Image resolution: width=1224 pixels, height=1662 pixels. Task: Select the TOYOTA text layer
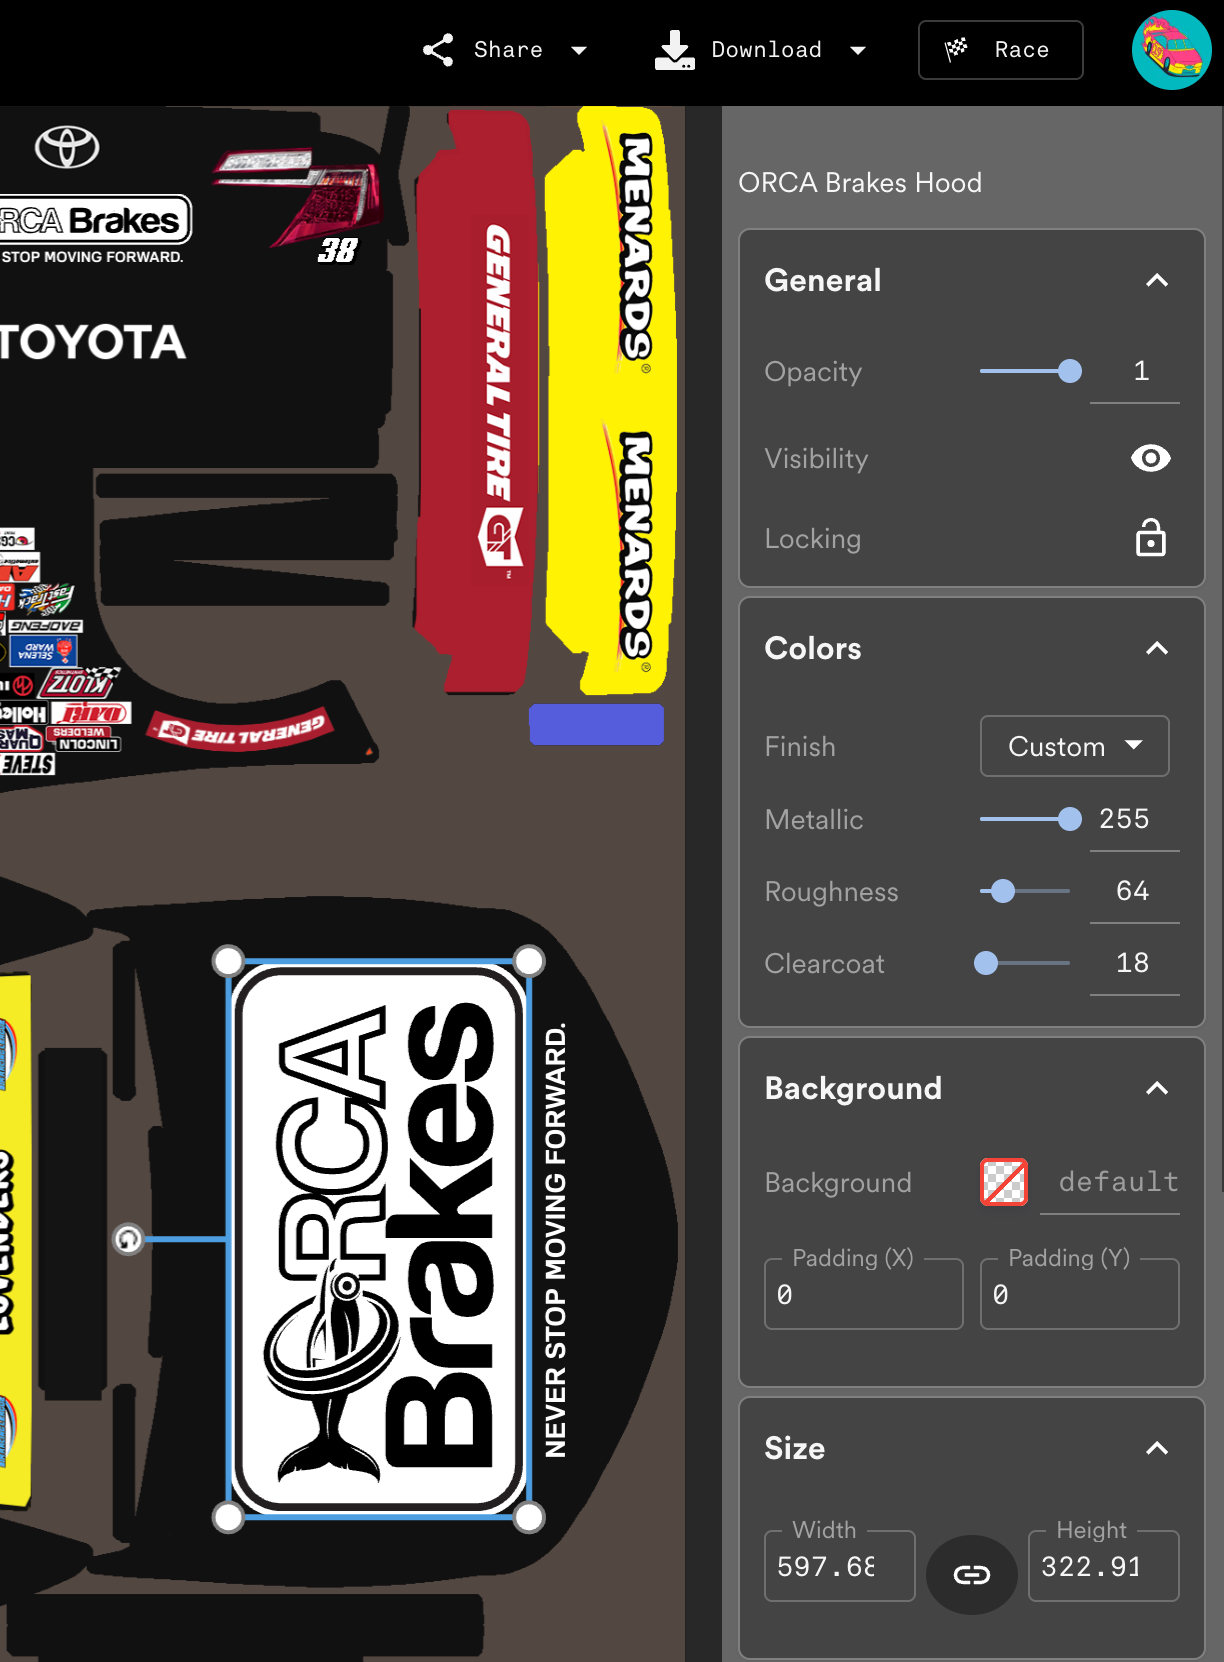(92, 342)
